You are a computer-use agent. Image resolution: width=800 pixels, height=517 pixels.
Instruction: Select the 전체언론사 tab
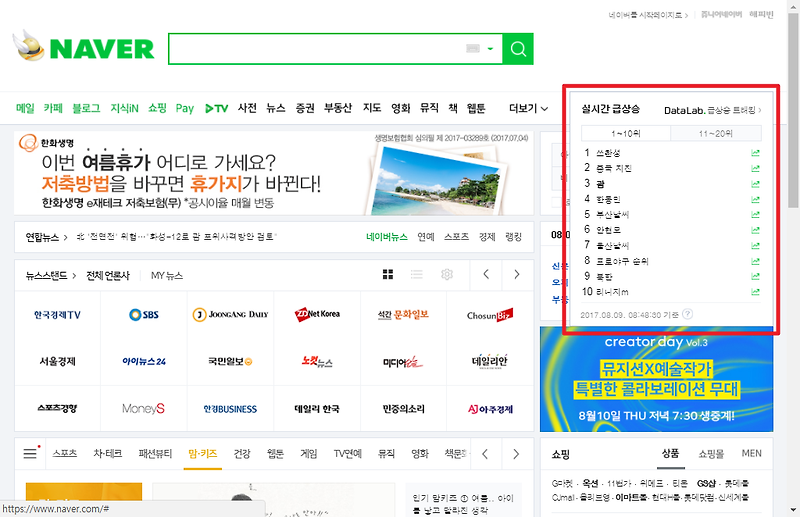coord(108,276)
